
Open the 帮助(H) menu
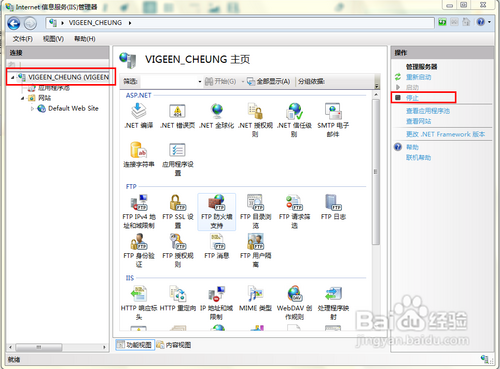(85, 39)
